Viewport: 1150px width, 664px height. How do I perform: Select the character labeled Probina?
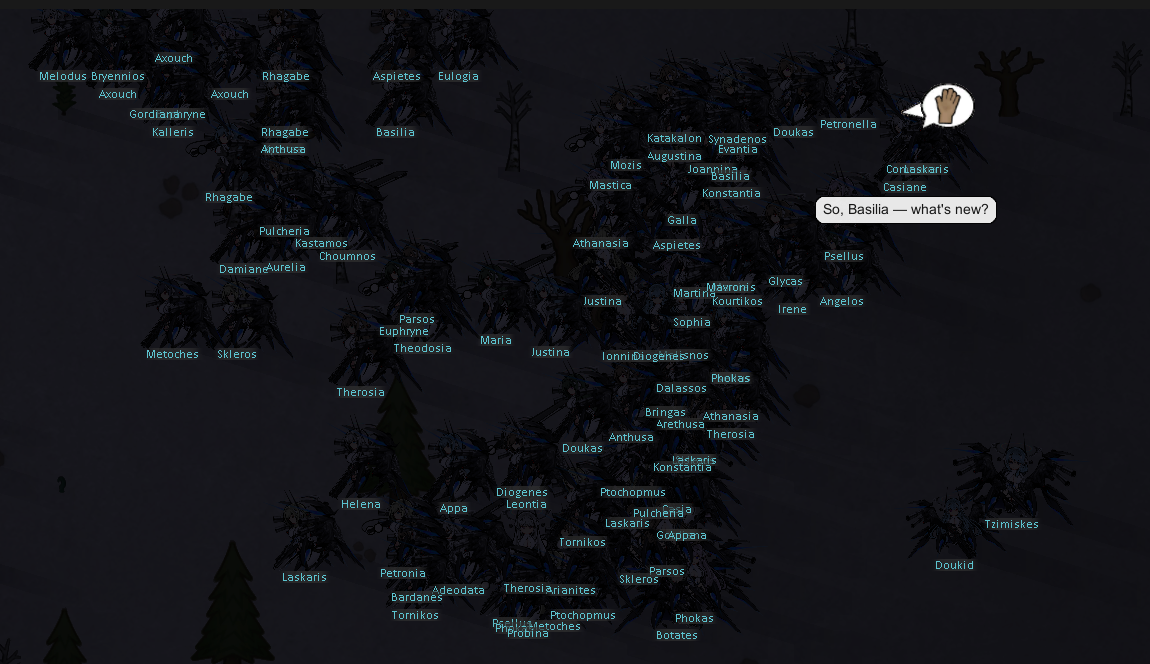(x=527, y=634)
